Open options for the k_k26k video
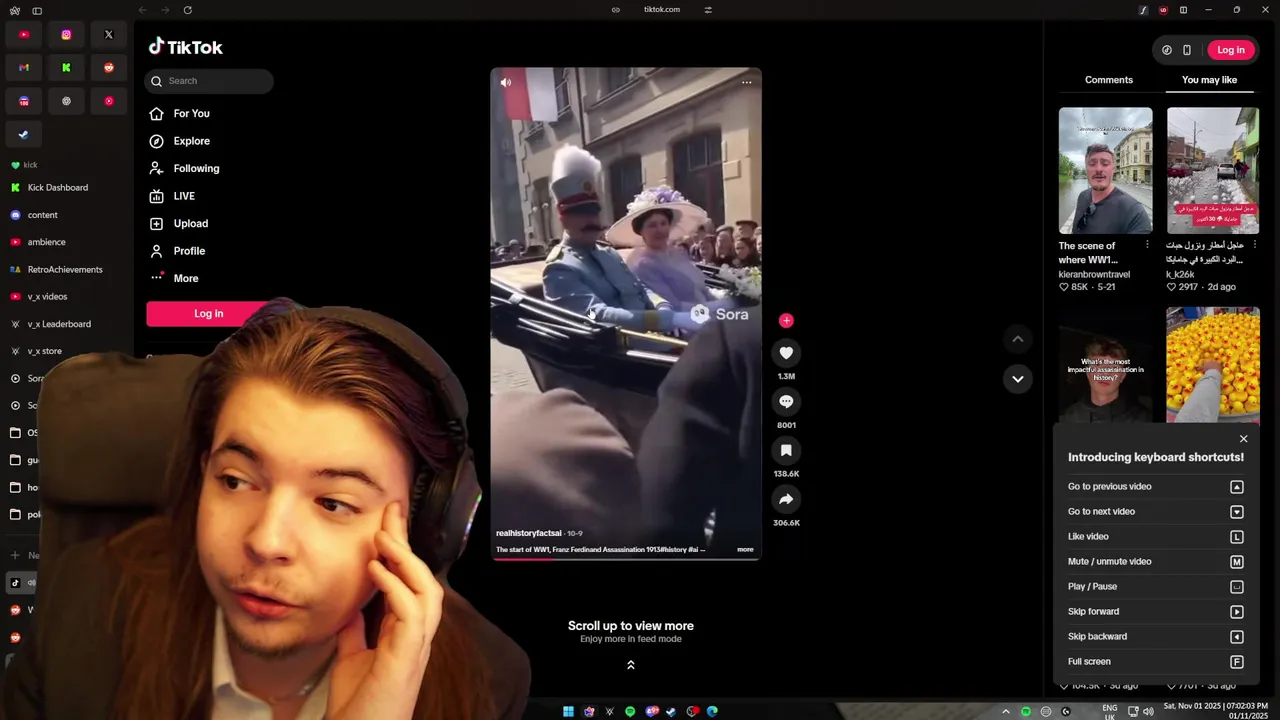The width and height of the screenshot is (1280, 720). coord(1254,245)
